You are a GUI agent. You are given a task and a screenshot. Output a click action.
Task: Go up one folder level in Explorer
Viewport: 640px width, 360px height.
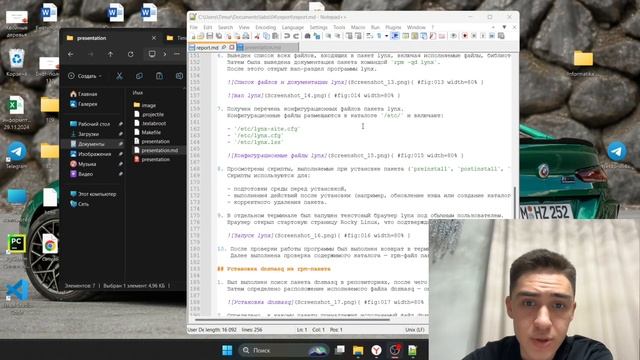click(110, 54)
